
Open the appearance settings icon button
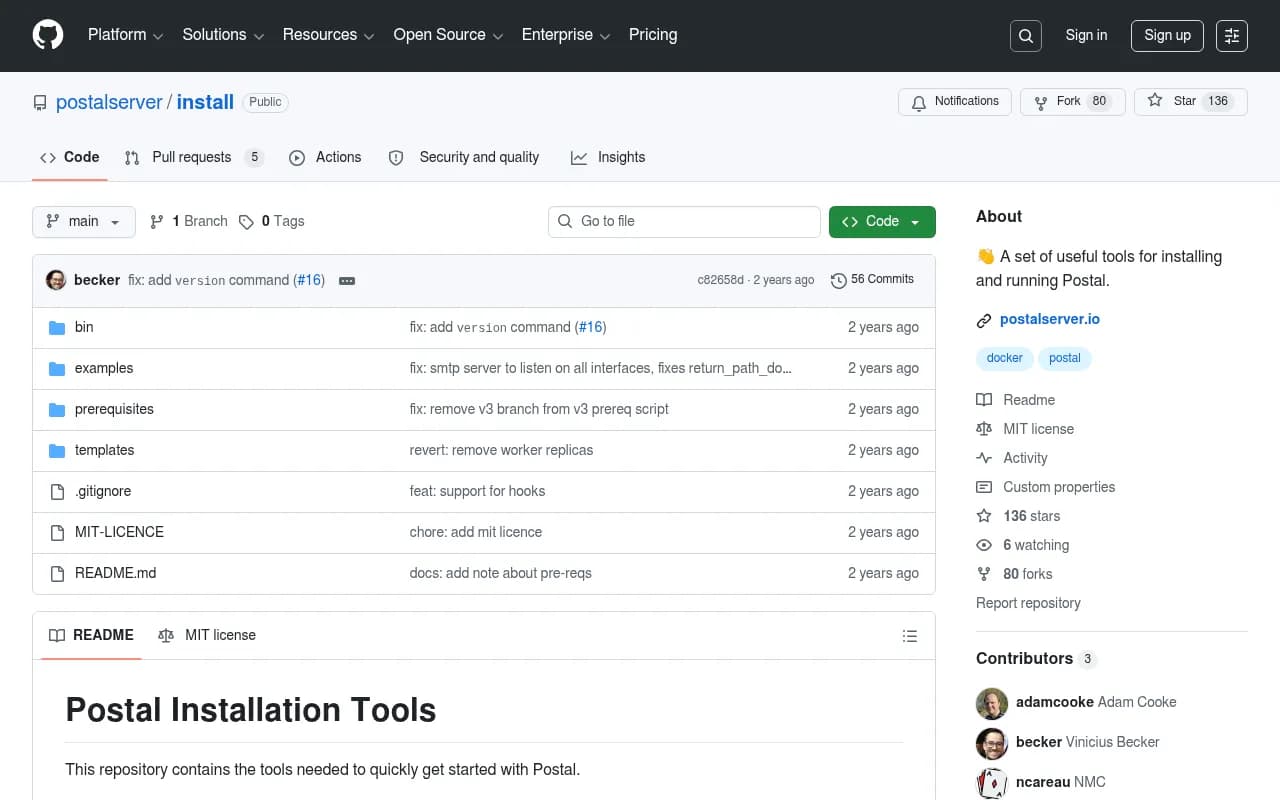[1232, 36]
